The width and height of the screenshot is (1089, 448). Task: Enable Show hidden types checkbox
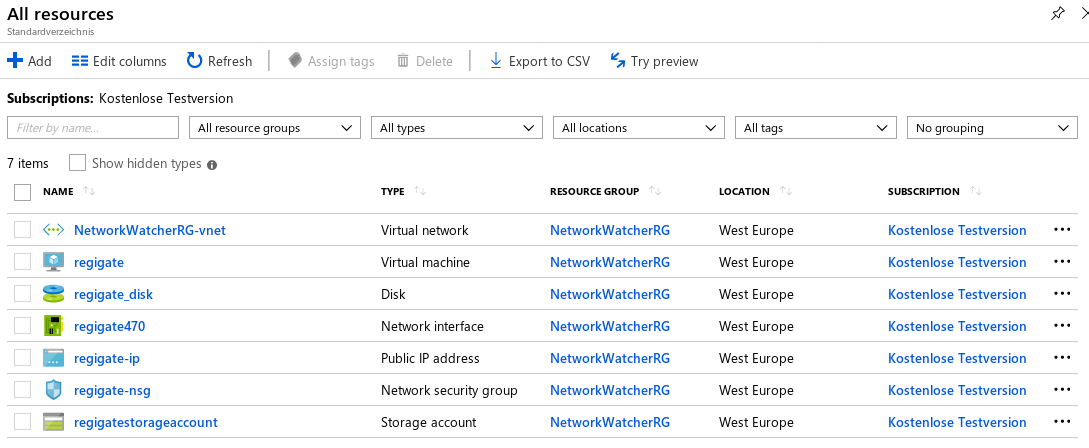tap(78, 163)
